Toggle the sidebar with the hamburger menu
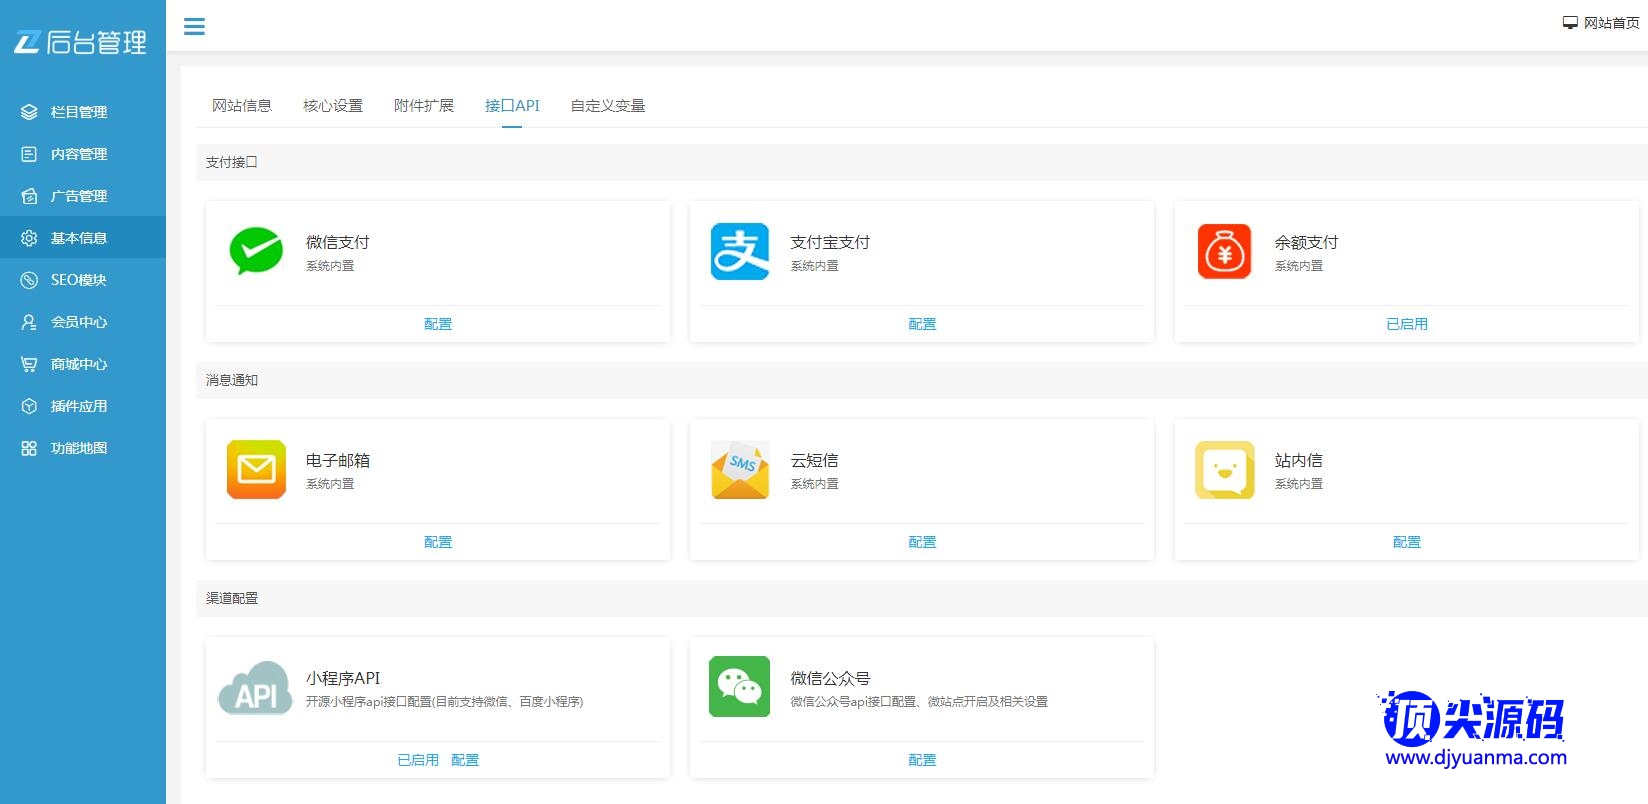Image resolution: width=1648 pixels, height=804 pixels. [x=194, y=27]
